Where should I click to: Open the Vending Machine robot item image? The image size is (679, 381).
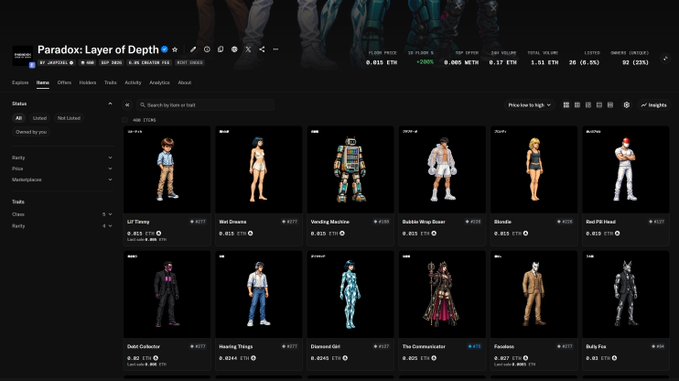click(350, 169)
